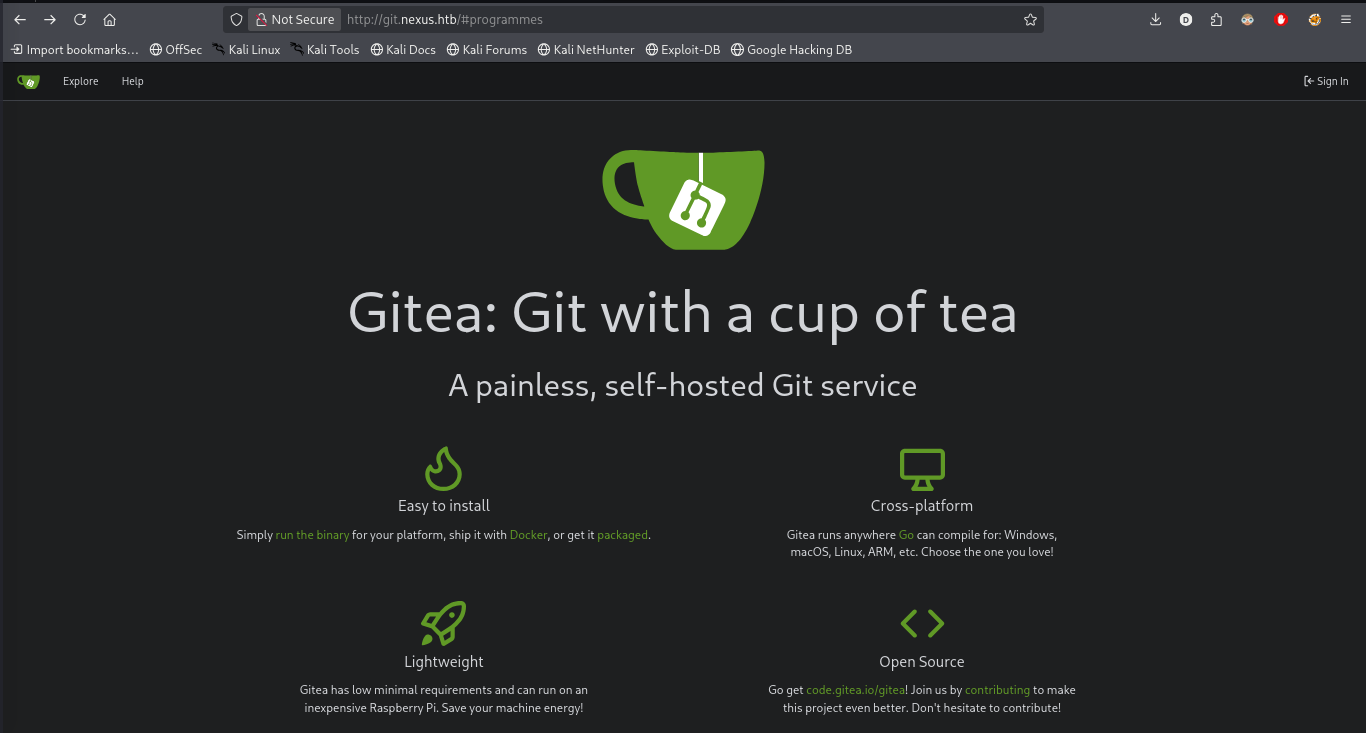Open the browser home page
The width and height of the screenshot is (1366, 733).
coord(110,19)
